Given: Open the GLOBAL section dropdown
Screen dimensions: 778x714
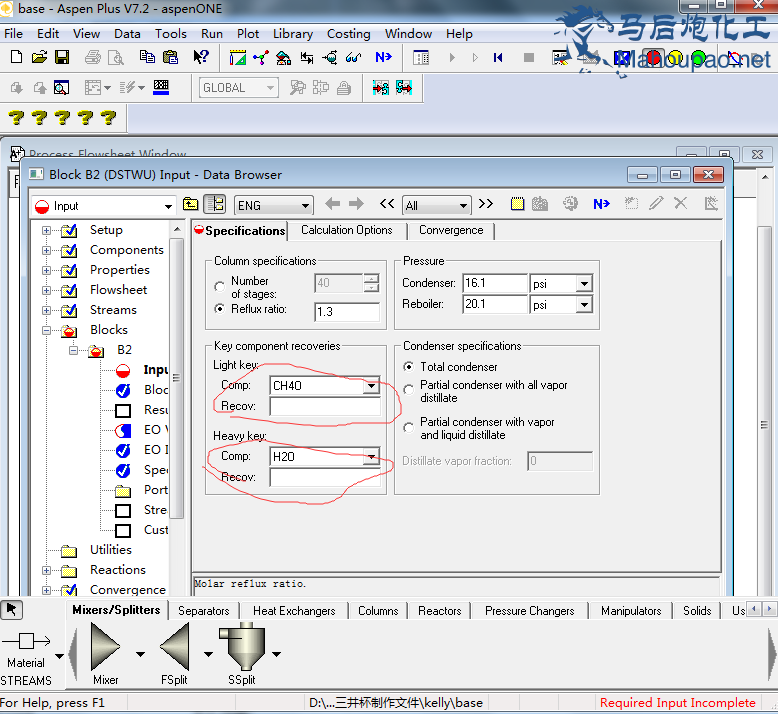Looking at the screenshot, I should (x=270, y=88).
